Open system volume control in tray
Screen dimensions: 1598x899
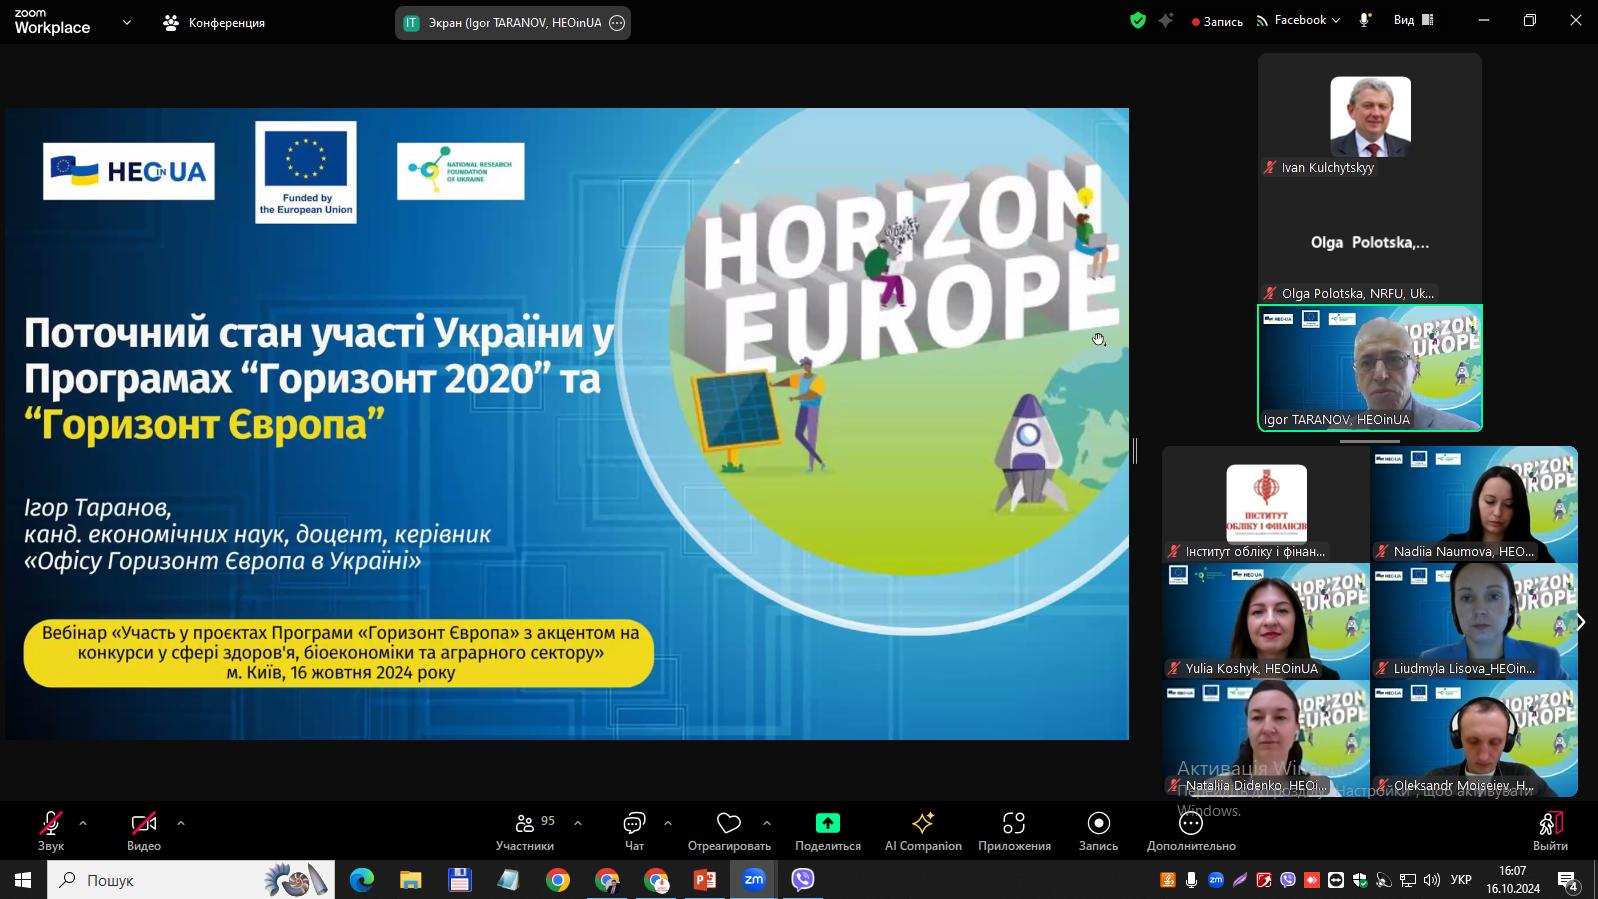(x=1431, y=880)
